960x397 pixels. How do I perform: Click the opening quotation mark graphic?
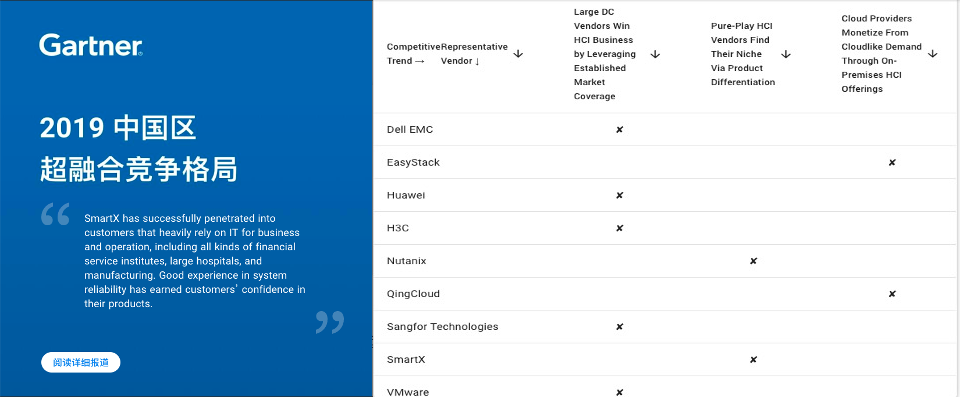coord(55,214)
